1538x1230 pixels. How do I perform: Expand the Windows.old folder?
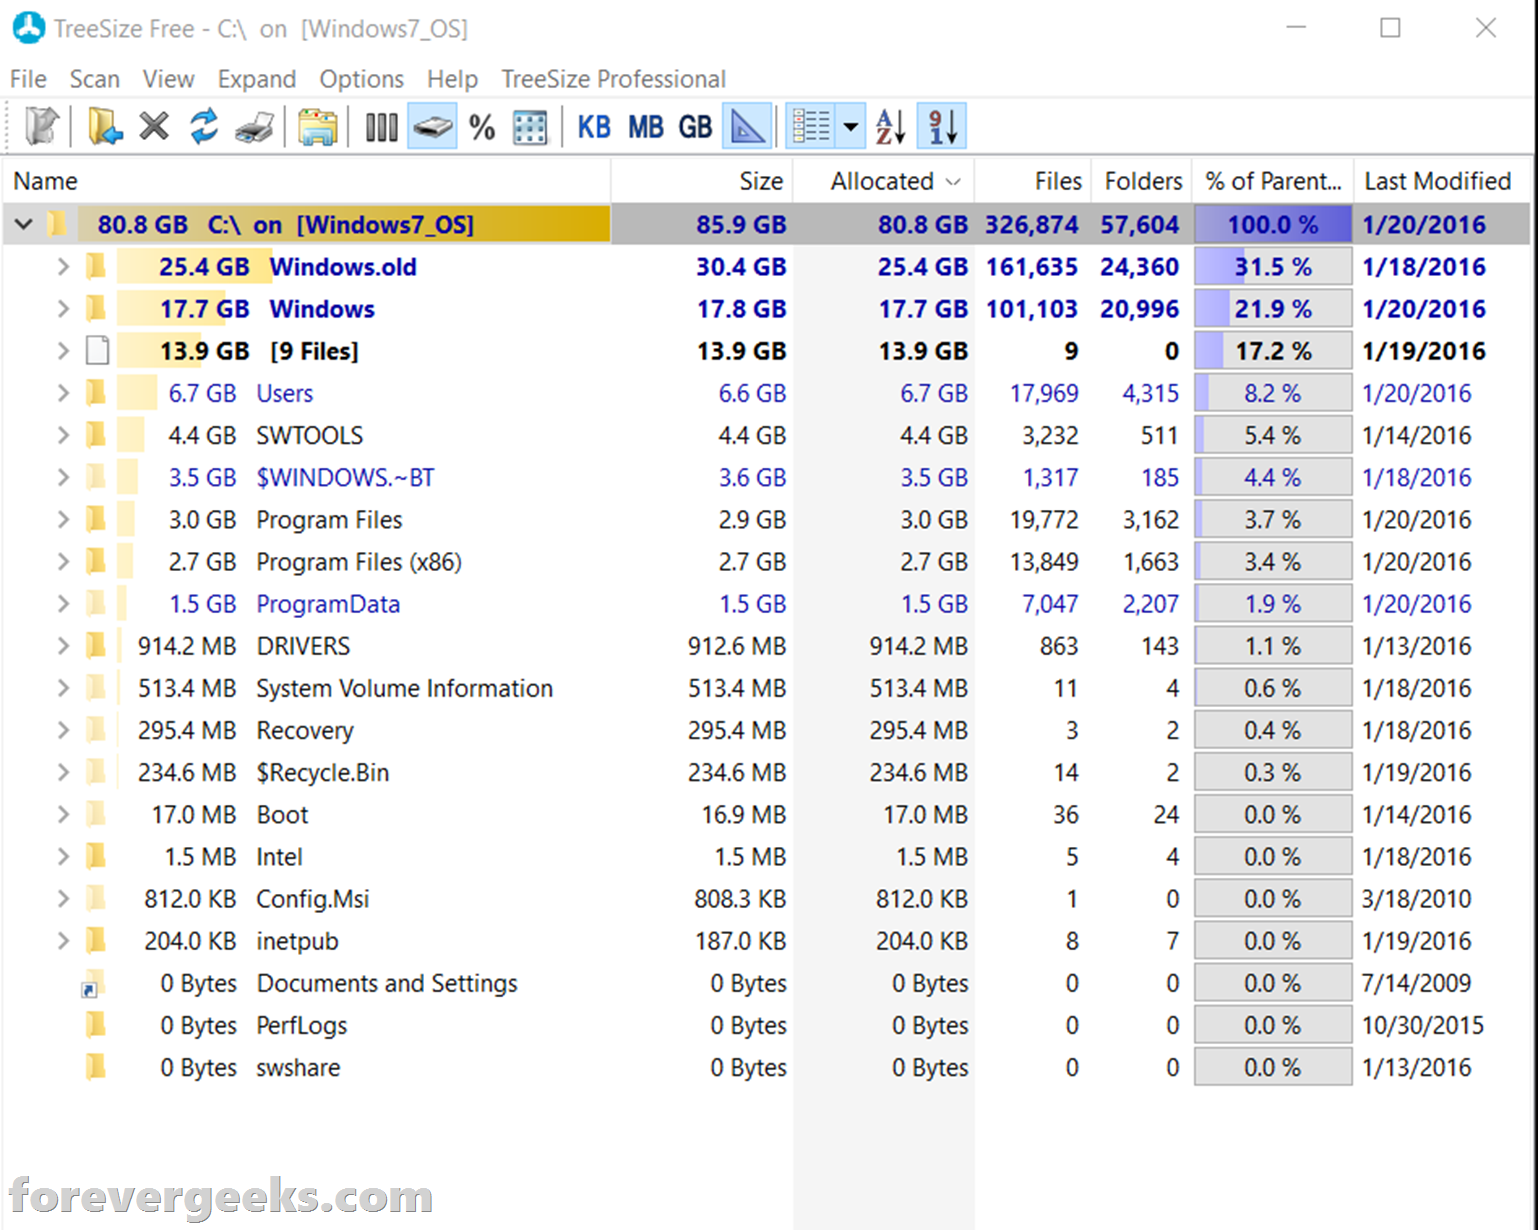coord(63,267)
